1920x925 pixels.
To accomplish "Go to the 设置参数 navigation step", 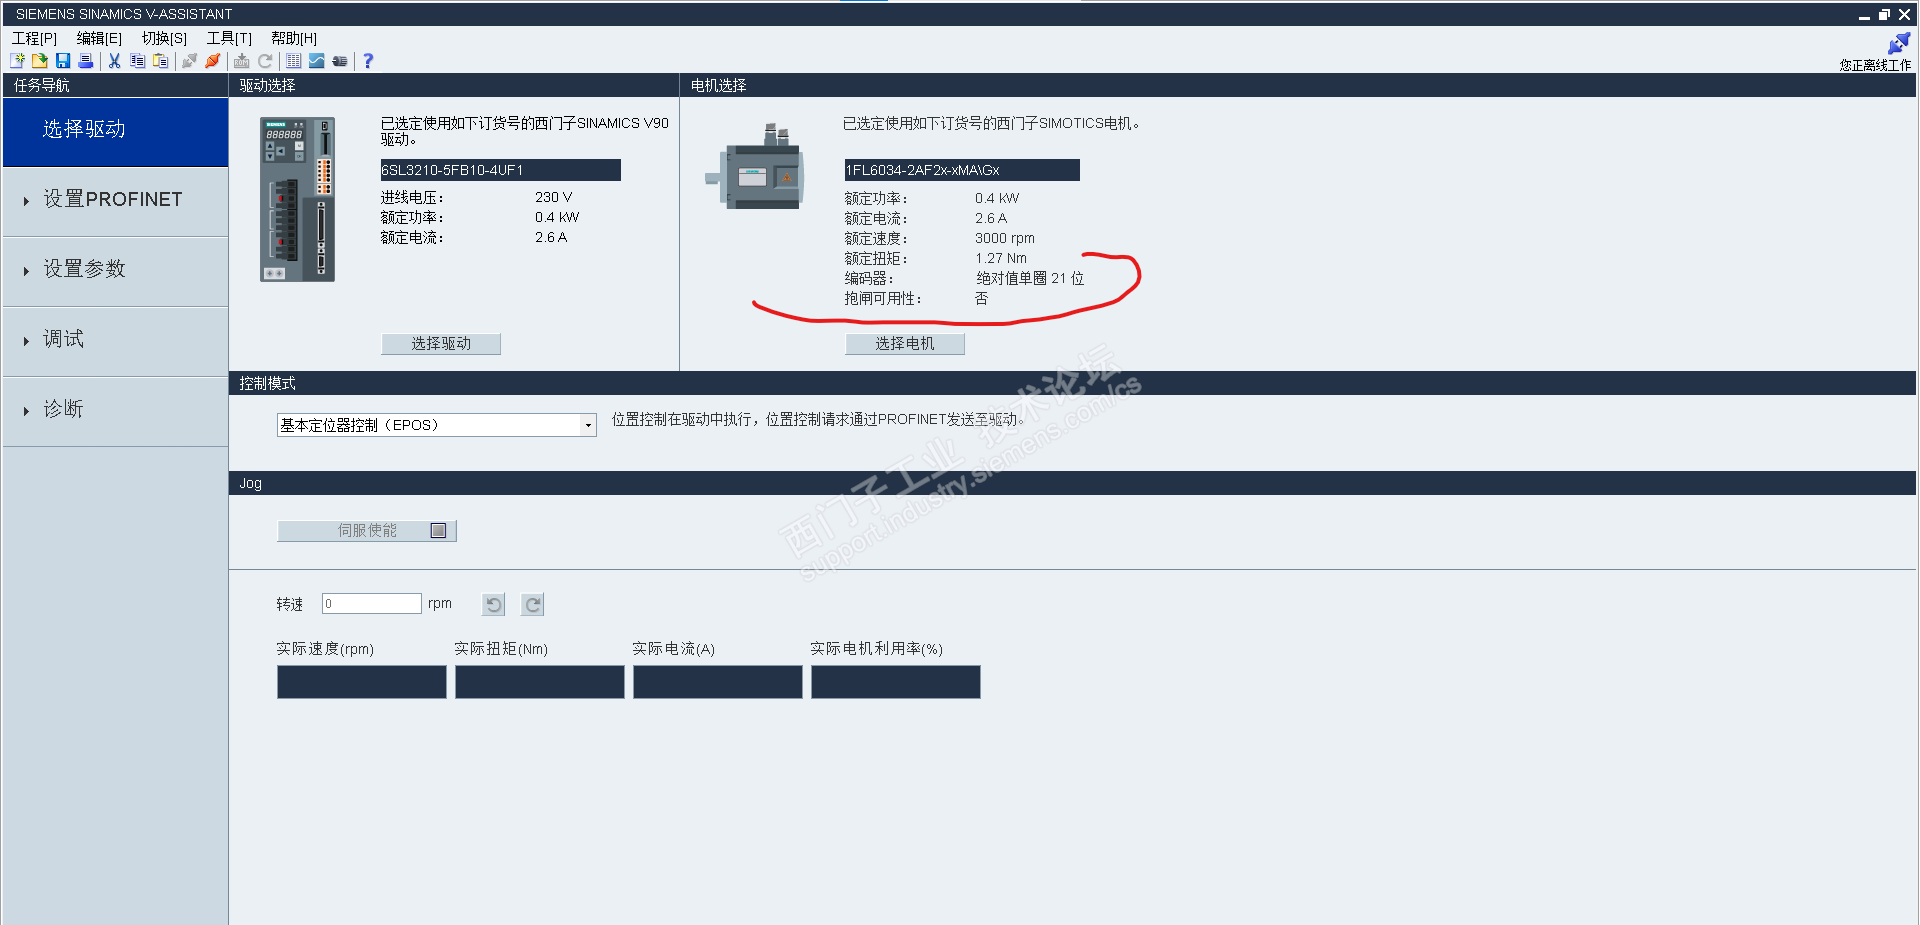I will 116,271.
